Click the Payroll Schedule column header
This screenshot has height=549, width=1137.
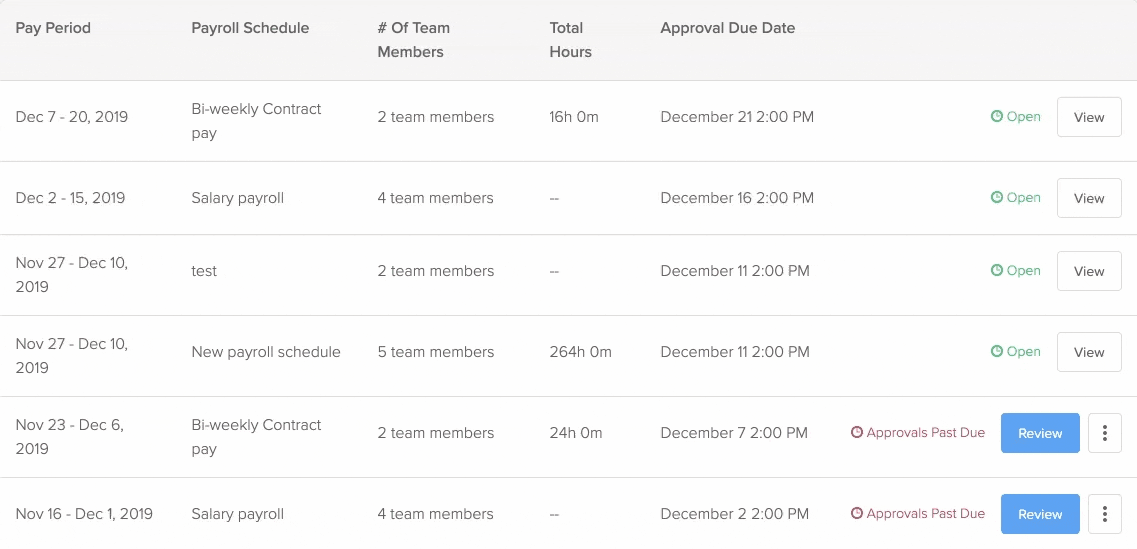click(250, 28)
